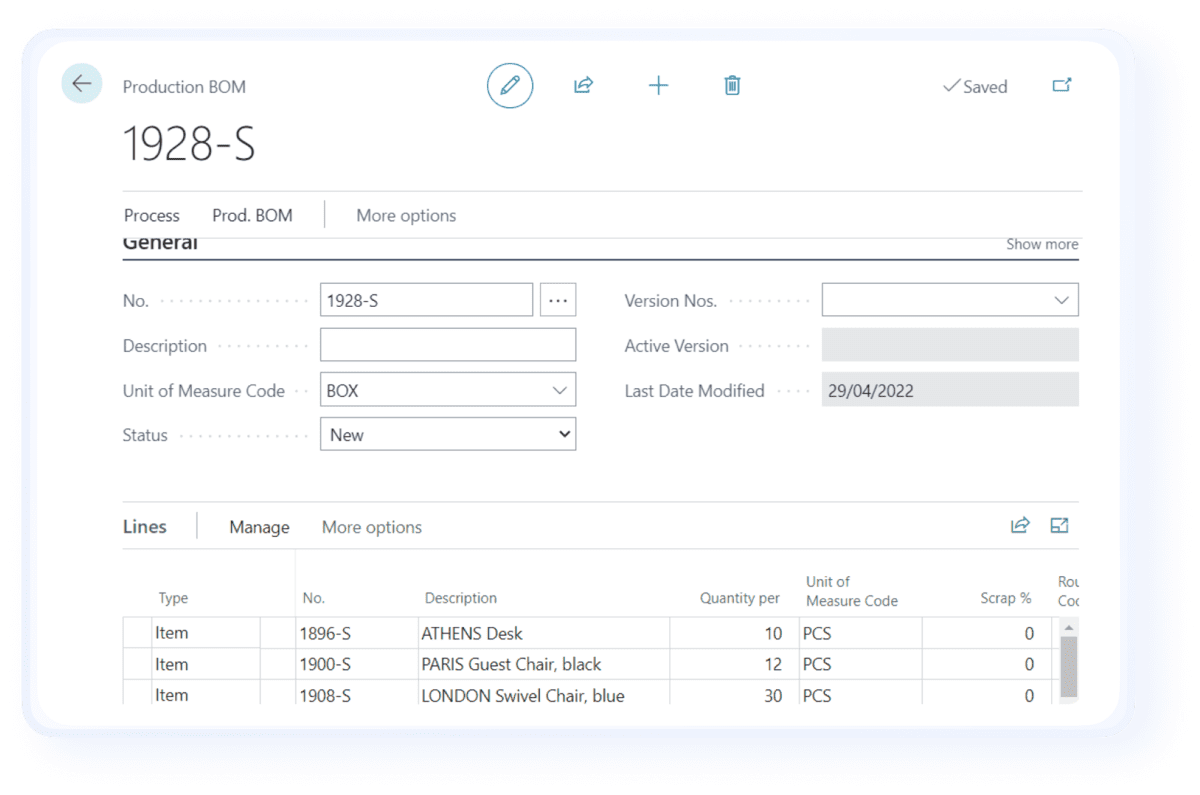
Task: Click Item type in 1896-S row
Action: tap(205, 633)
